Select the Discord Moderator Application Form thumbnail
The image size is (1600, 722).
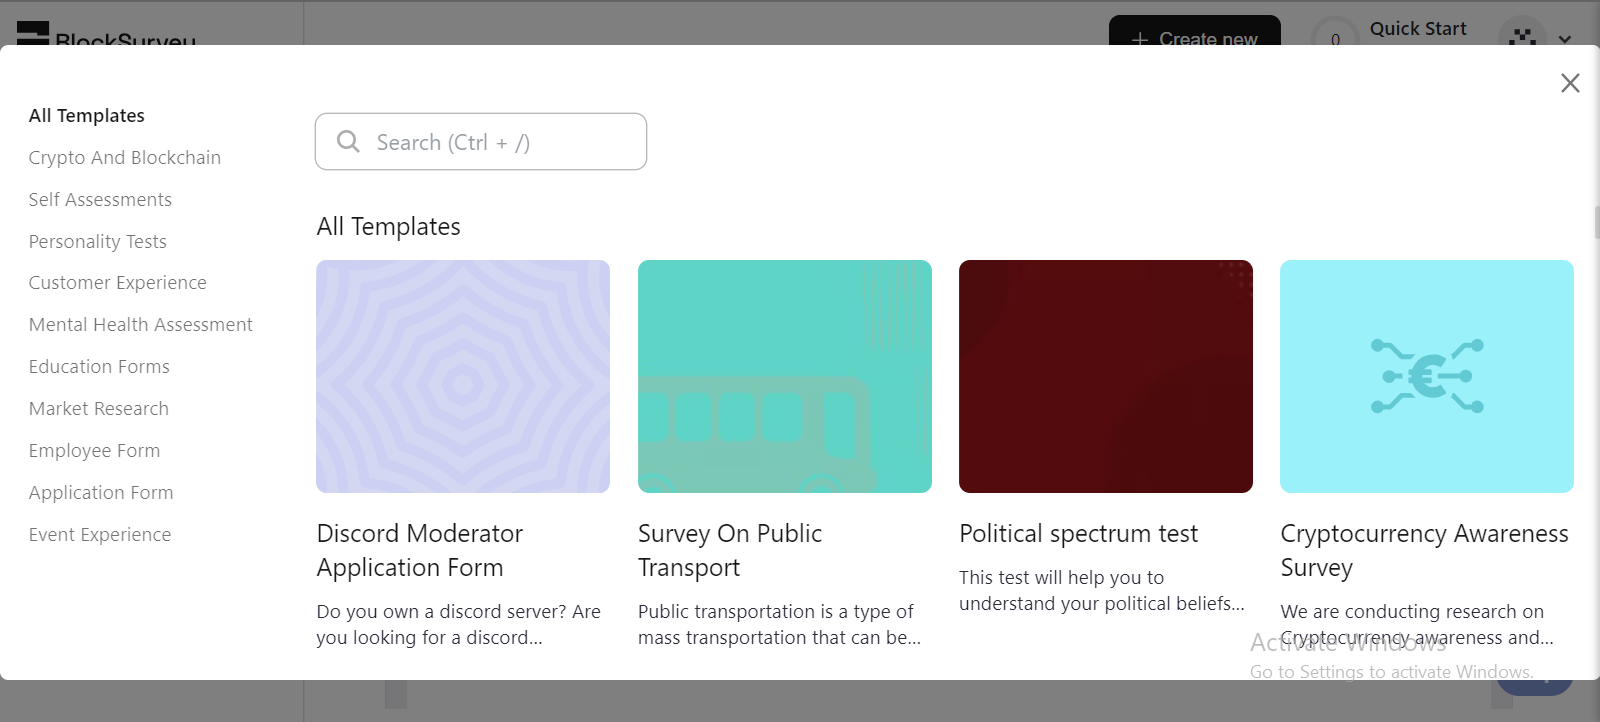[463, 376]
